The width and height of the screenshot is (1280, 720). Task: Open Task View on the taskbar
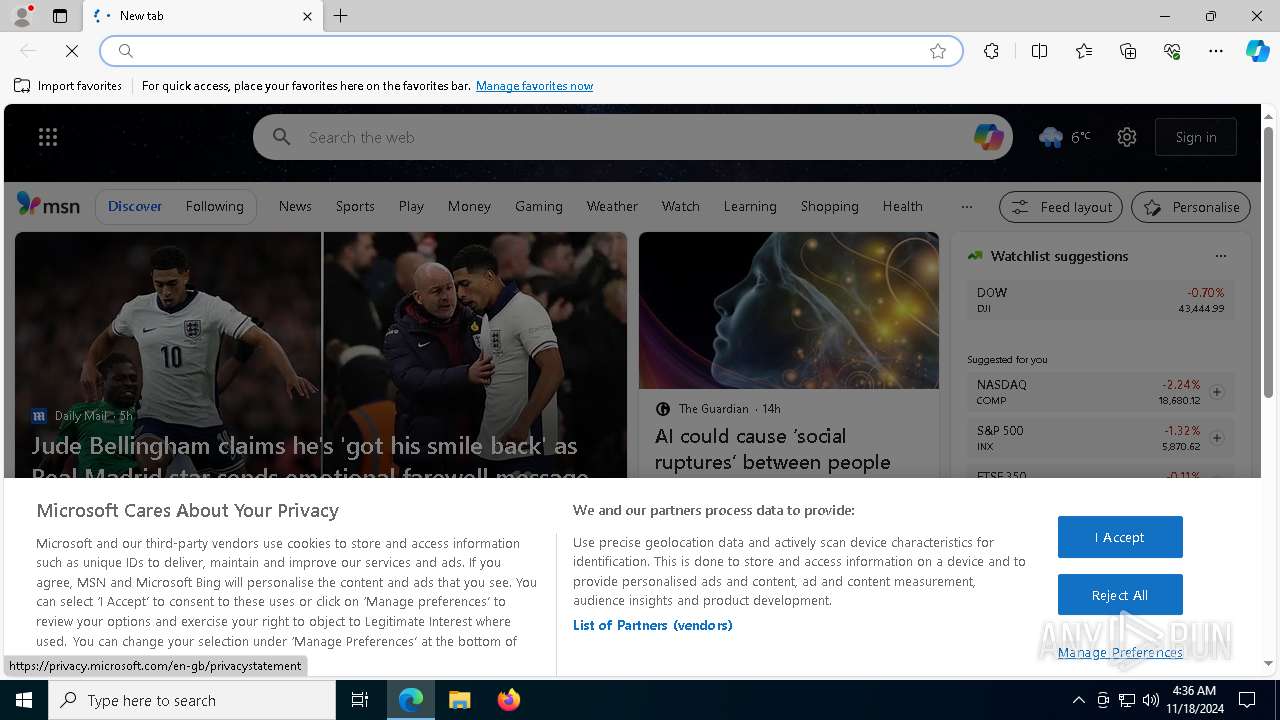360,700
